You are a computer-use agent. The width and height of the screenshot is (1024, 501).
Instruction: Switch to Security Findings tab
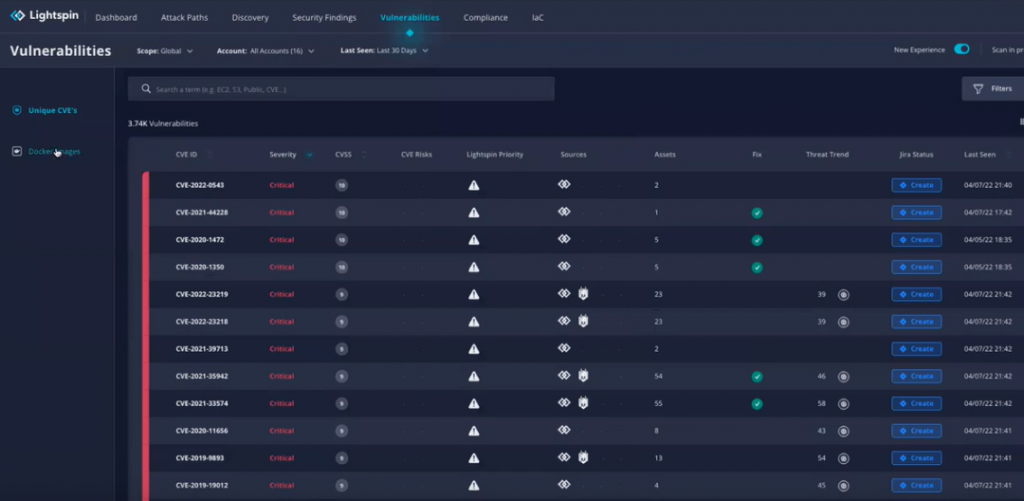click(325, 18)
